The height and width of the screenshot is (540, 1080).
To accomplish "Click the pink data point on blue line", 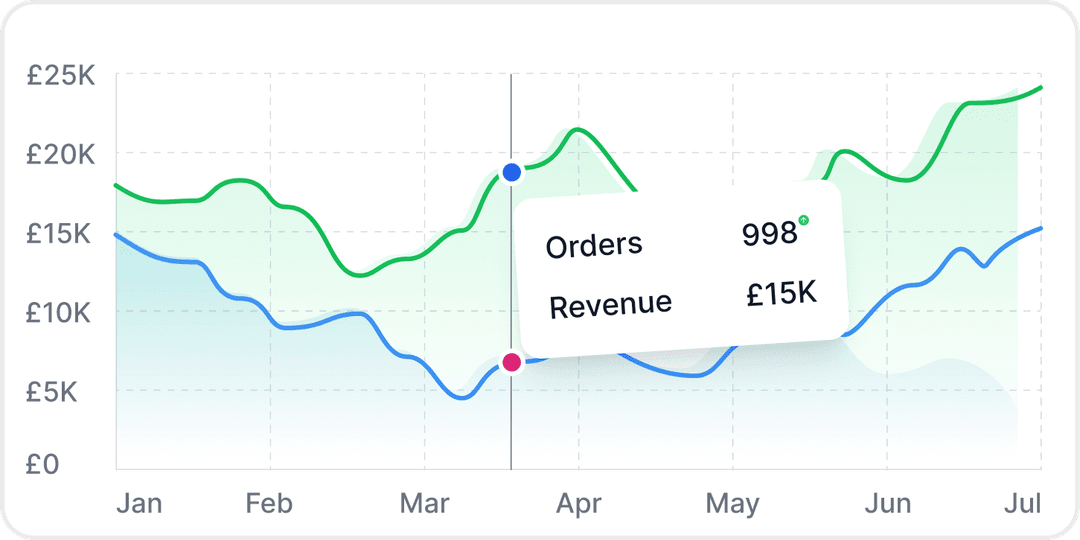I will [512, 362].
